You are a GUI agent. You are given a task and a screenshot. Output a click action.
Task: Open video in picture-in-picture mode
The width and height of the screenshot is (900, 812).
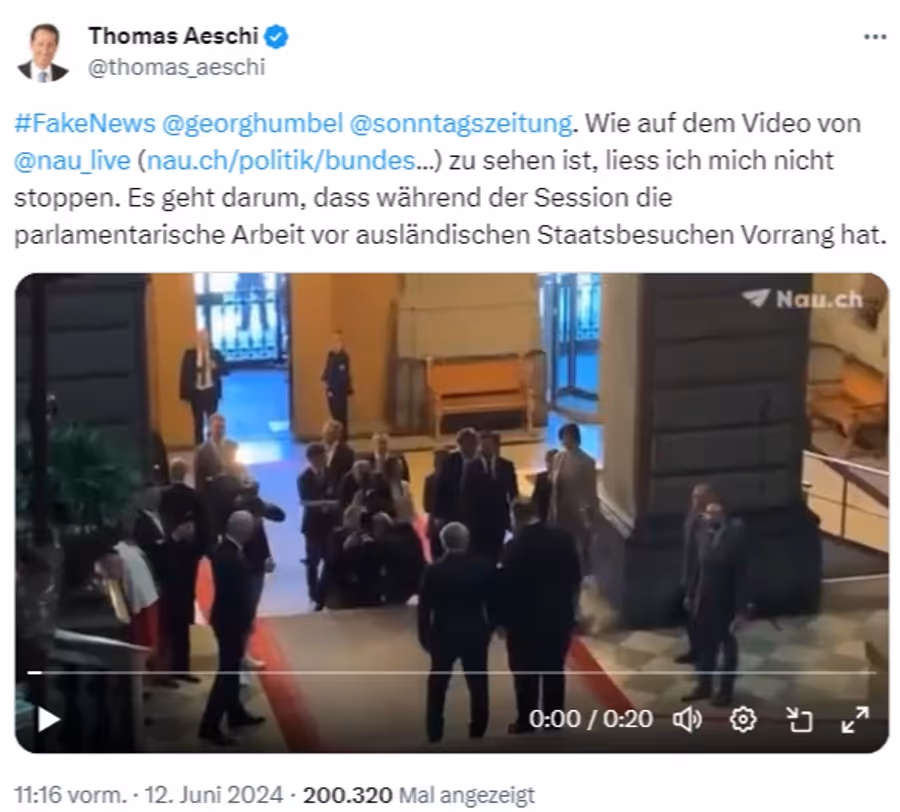tap(799, 719)
